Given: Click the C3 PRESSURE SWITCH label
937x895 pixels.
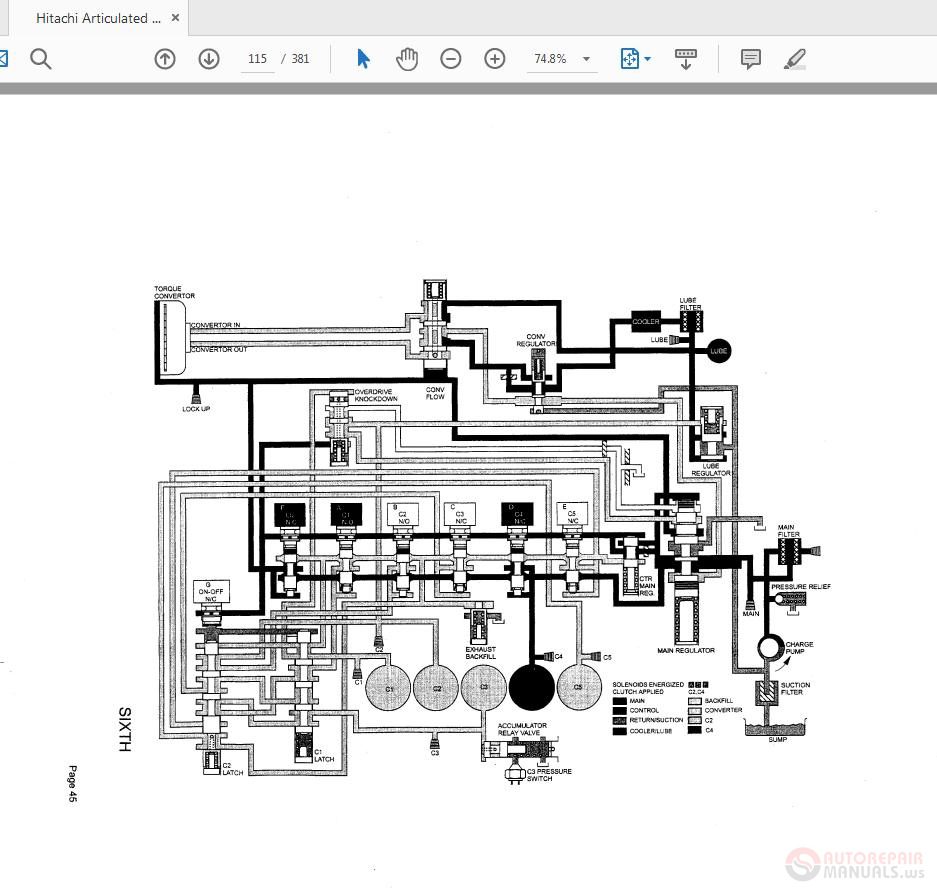Looking at the screenshot, I should 549,775.
